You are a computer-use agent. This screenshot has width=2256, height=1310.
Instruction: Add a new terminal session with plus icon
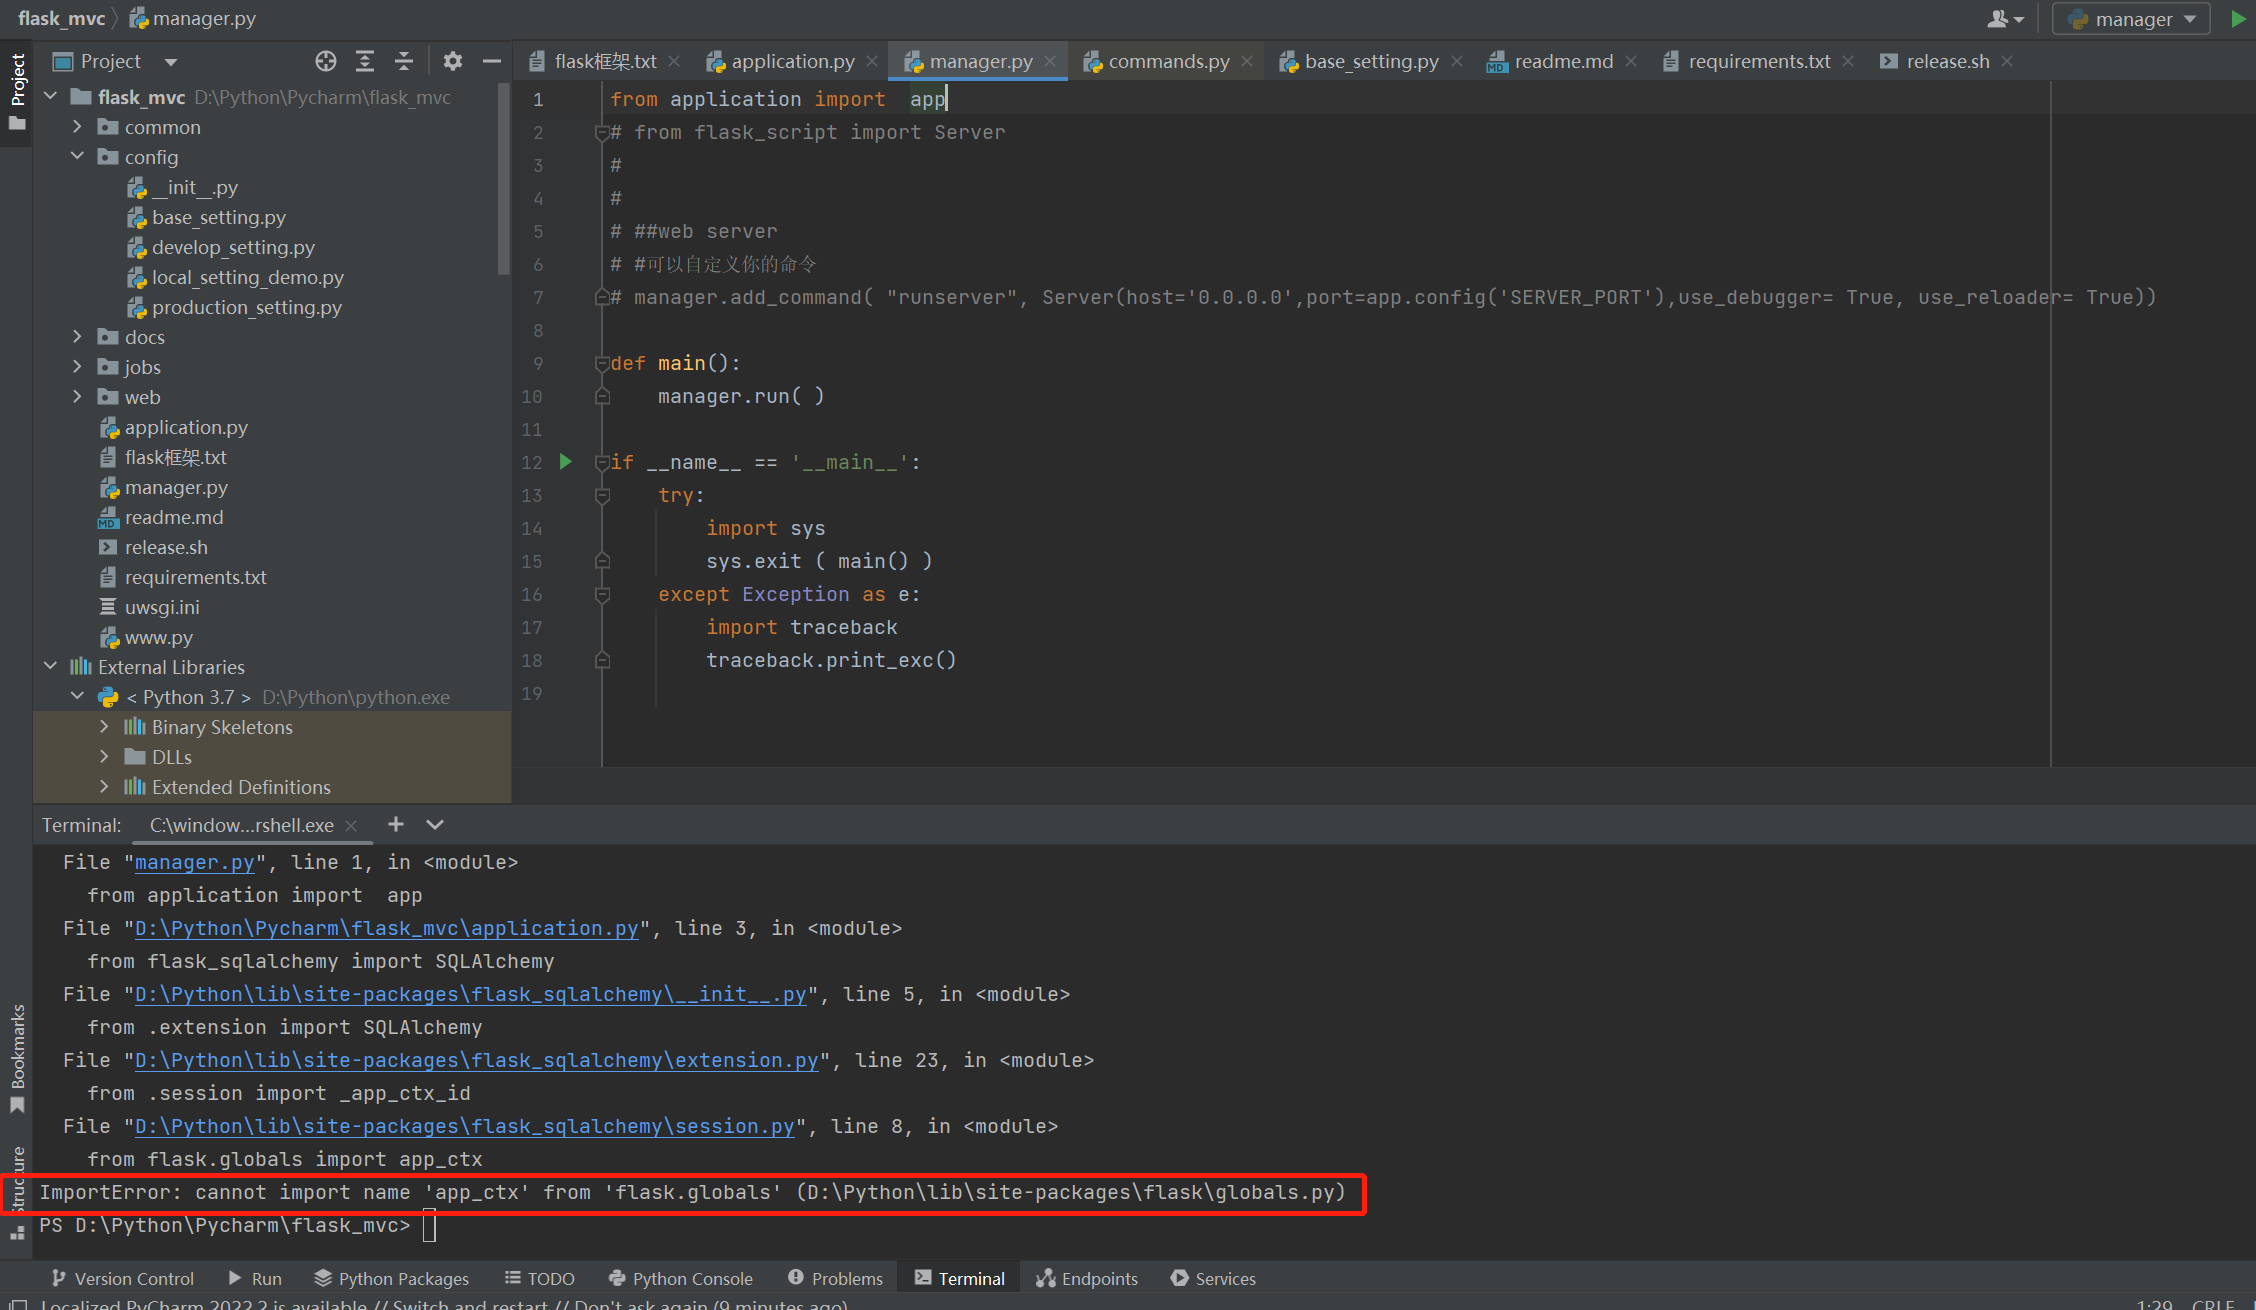(x=396, y=824)
